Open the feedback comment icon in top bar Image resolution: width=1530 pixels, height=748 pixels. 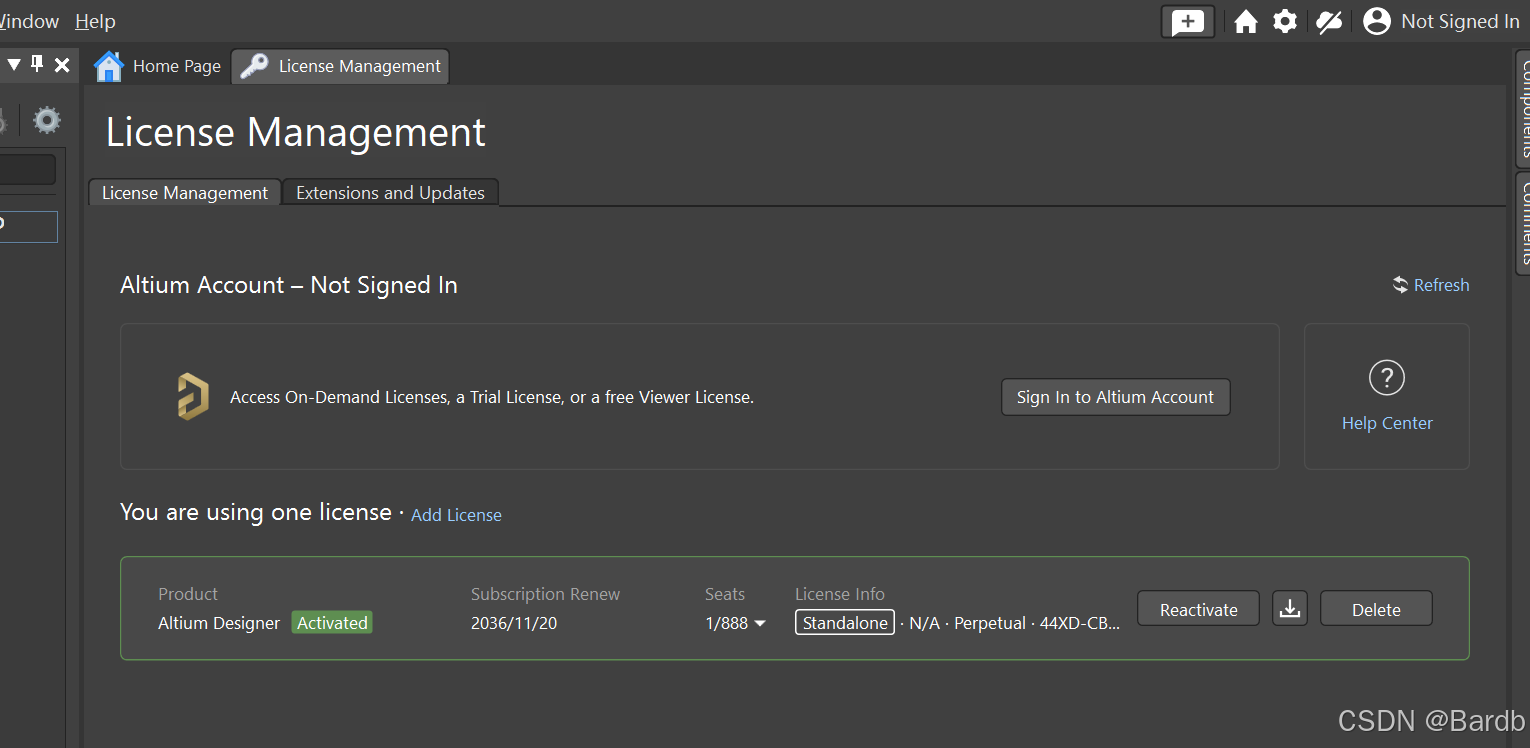[x=1187, y=22]
